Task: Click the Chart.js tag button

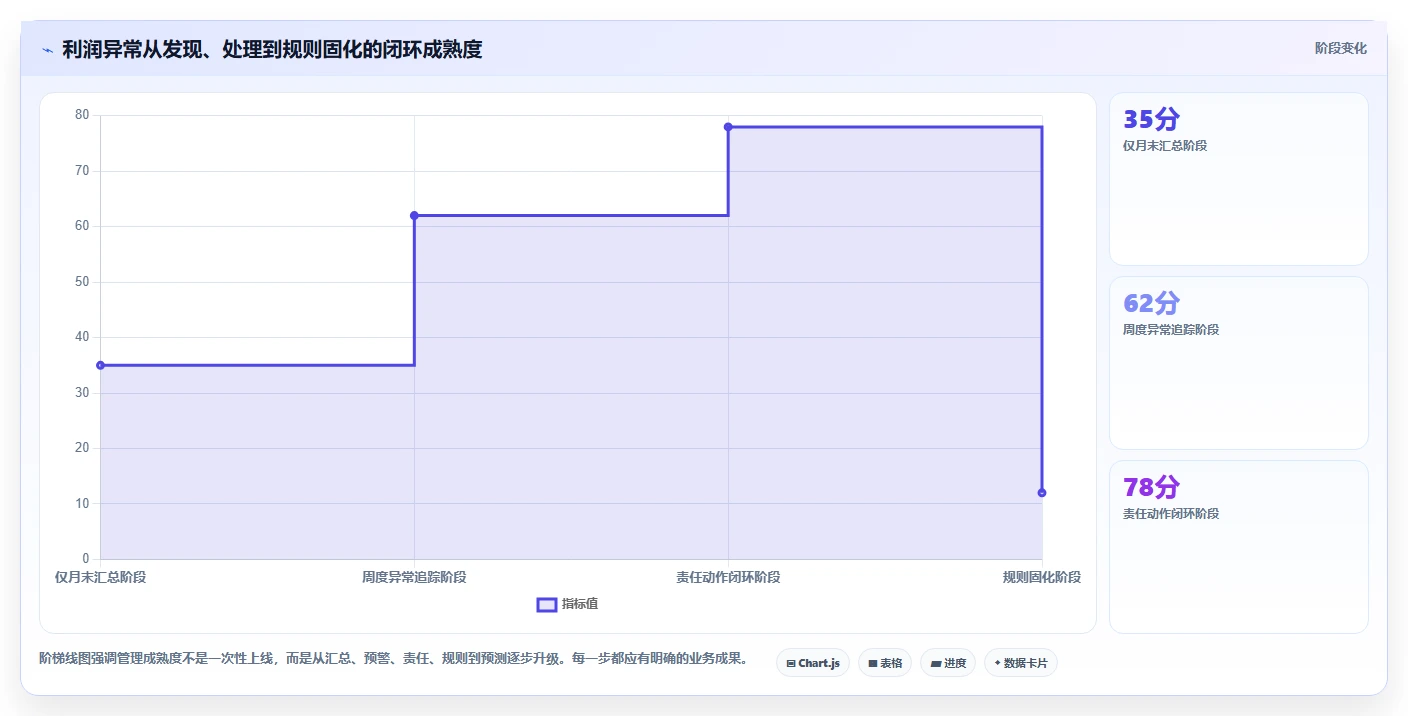Action: [813, 663]
